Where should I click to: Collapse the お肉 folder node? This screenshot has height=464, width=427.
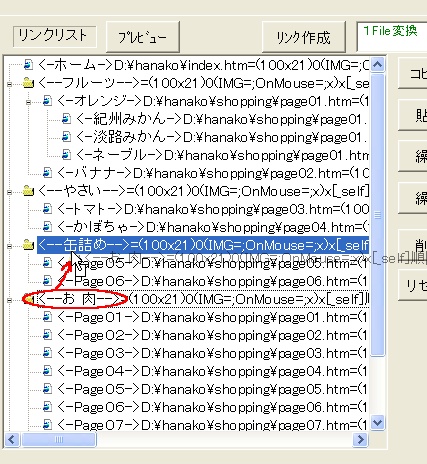pos(10,300)
